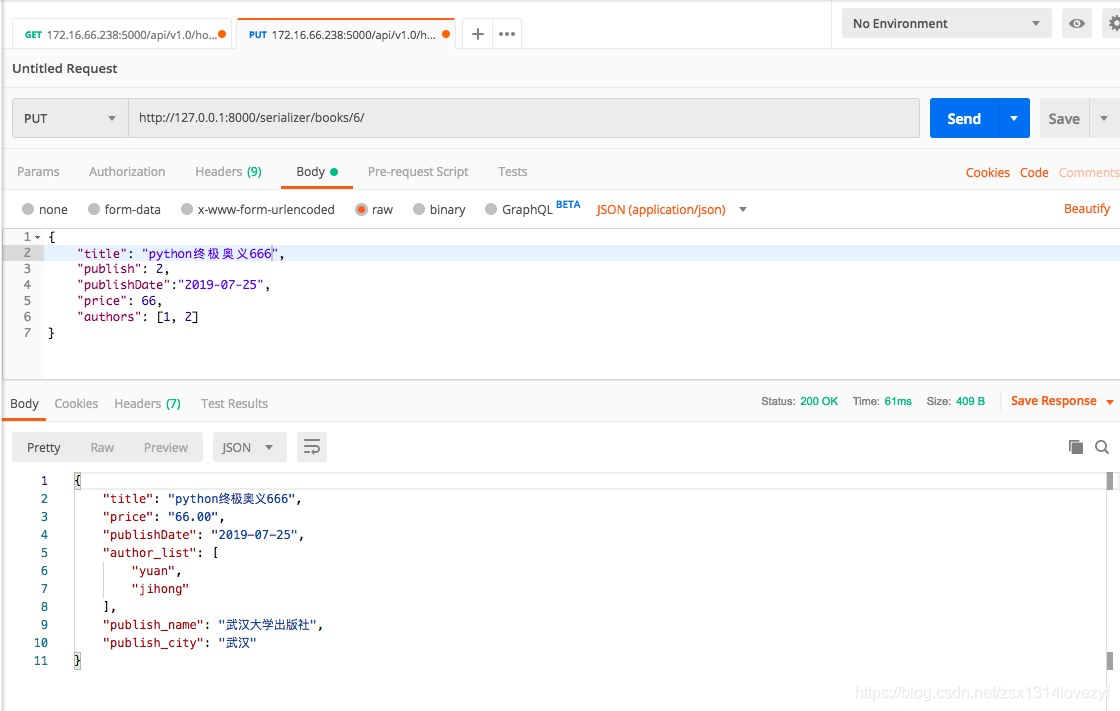
Task: Switch response view to Preview
Action: (166, 447)
